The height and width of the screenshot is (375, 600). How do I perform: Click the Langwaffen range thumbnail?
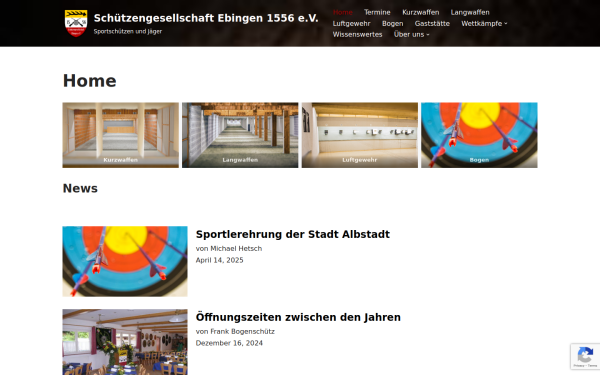pyautogui.click(x=240, y=135)
